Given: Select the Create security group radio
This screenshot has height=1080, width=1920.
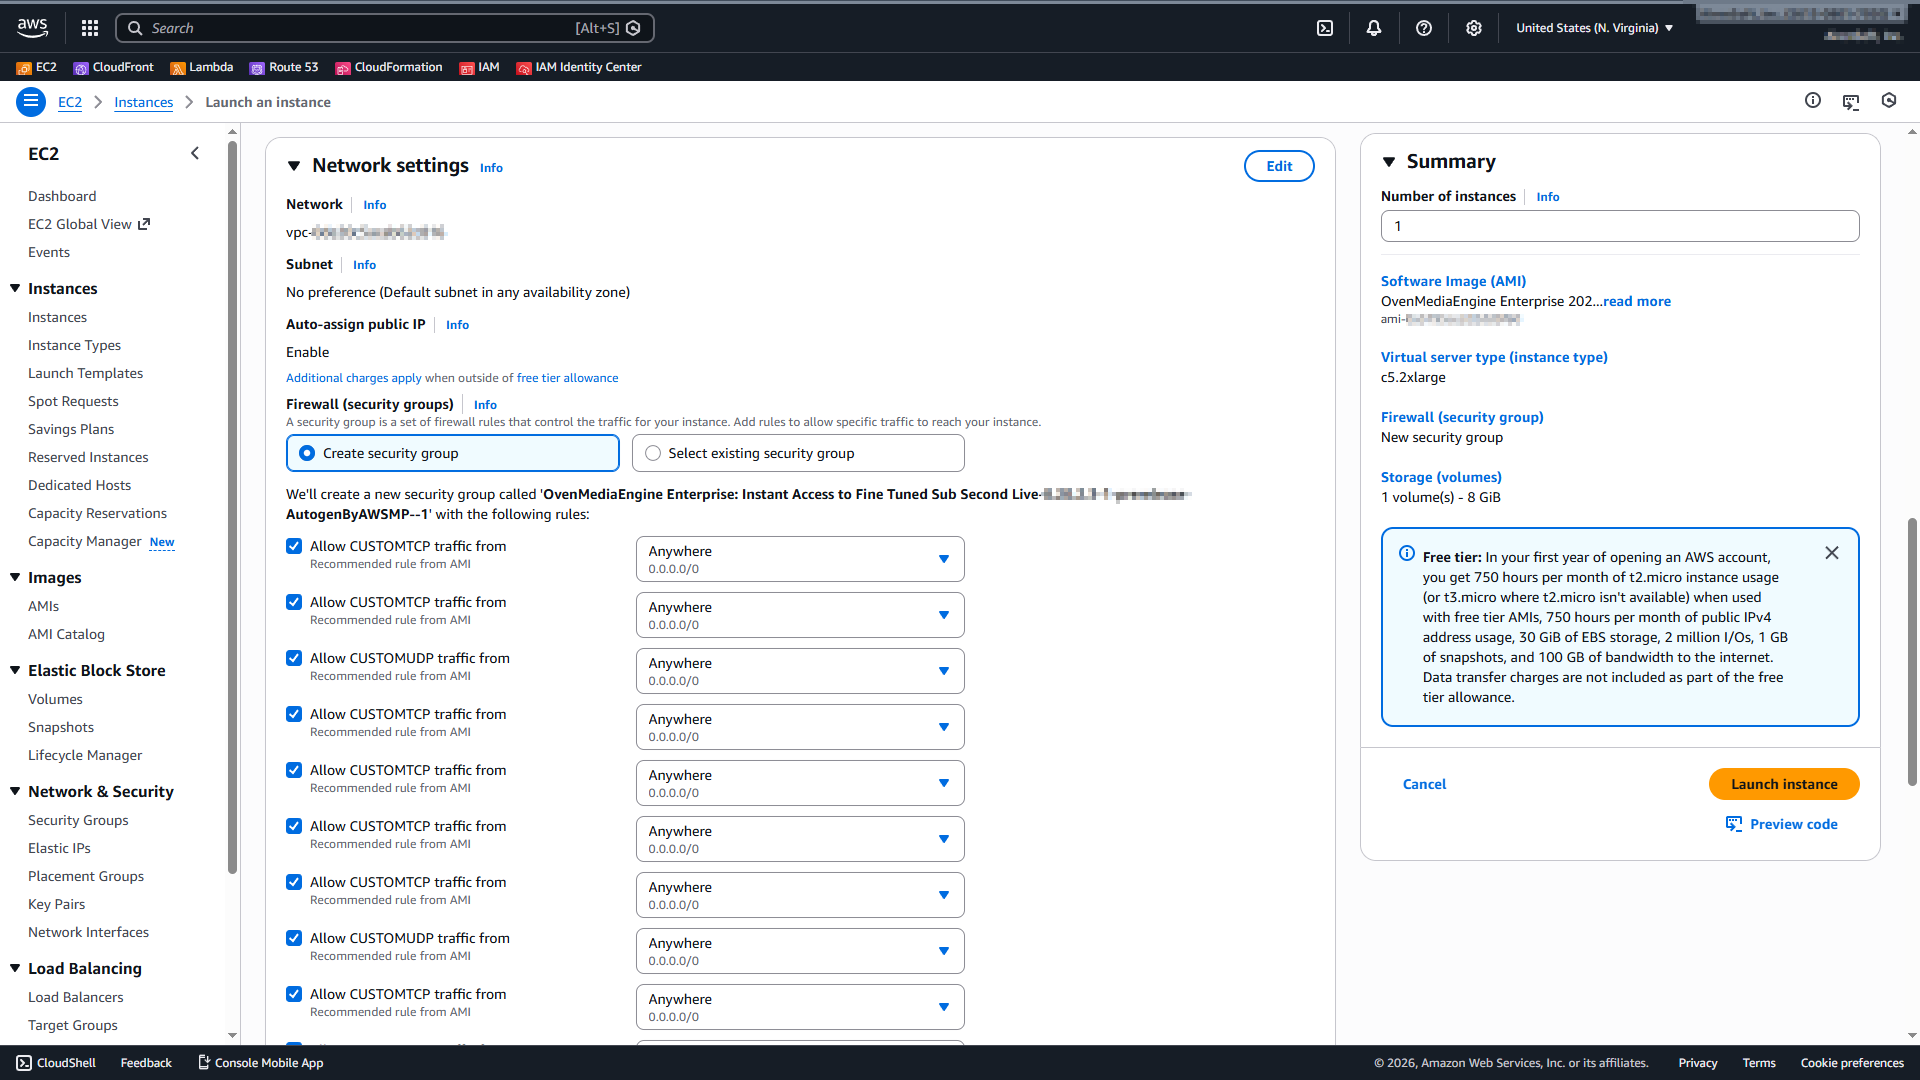Looking at the screenshot, I should (307, 453).
